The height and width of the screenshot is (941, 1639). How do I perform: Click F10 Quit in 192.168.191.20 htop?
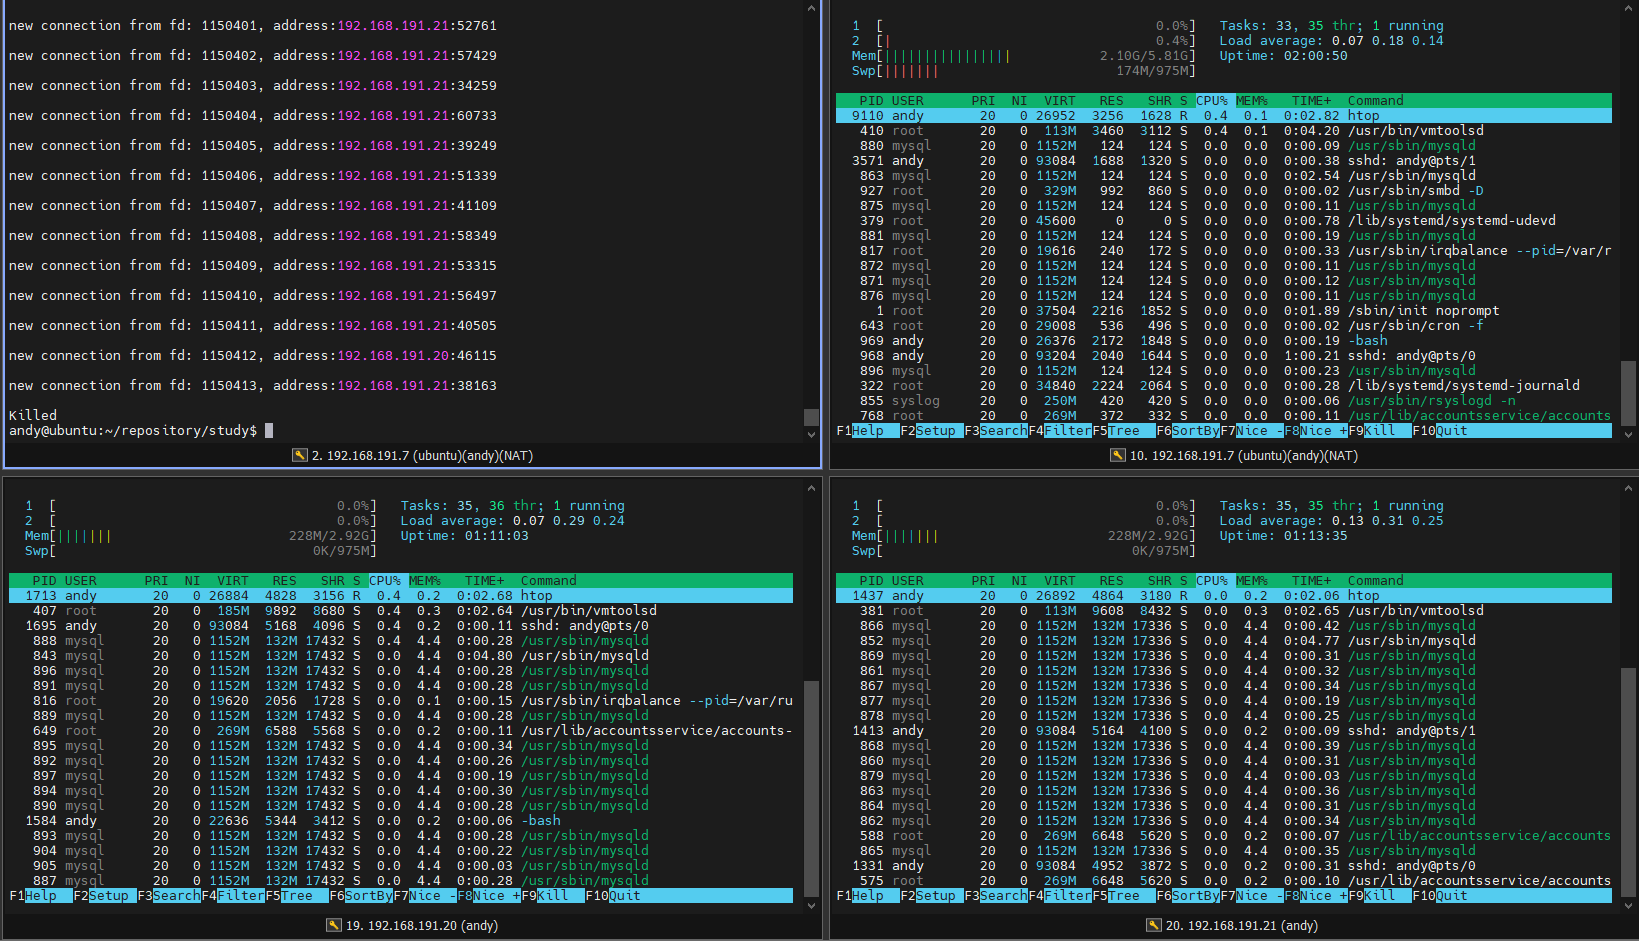613,896
